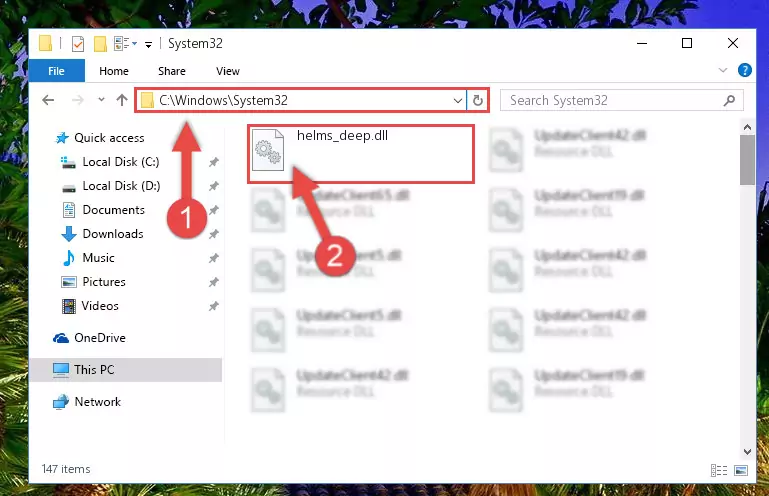The image size is (769, 496).
Task: Go forward with the right arrow
Action: point(77,100)
